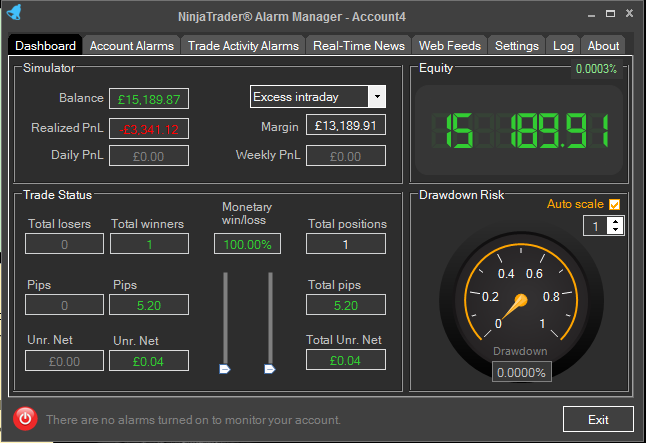This screenshot has width=646, height=443.
Task: Open the Trade Activity Alarms tab
Action: click(243, 45)
